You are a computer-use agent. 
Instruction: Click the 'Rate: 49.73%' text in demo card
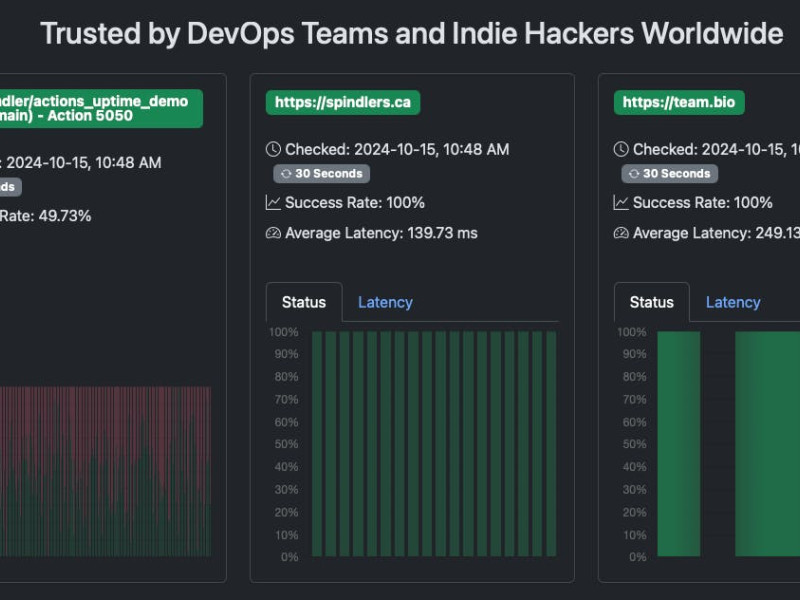[x=45, y=216]
